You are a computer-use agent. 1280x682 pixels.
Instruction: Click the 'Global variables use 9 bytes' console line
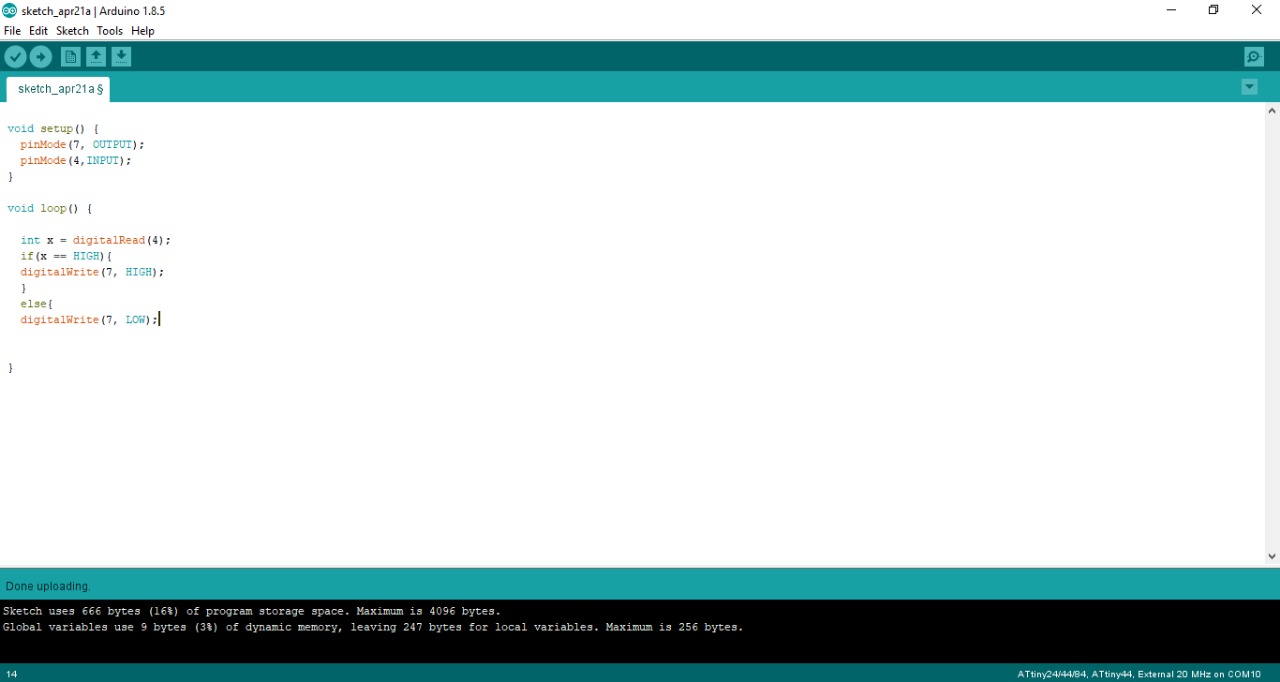(373, 627)
